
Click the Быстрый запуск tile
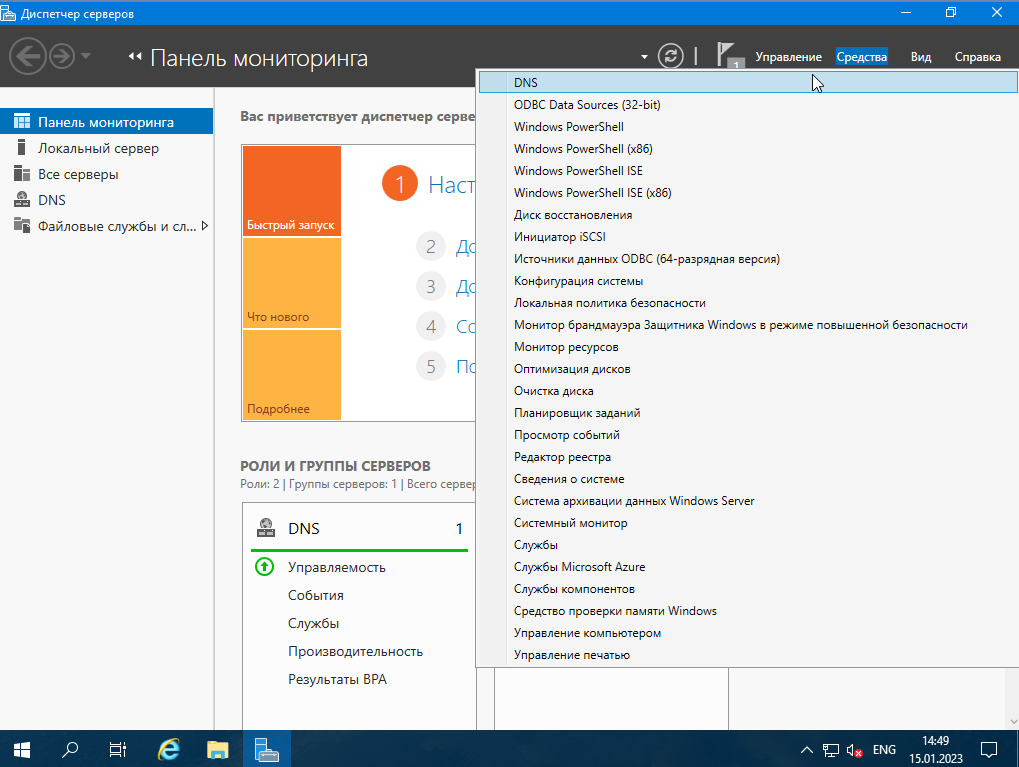(292, 190)
